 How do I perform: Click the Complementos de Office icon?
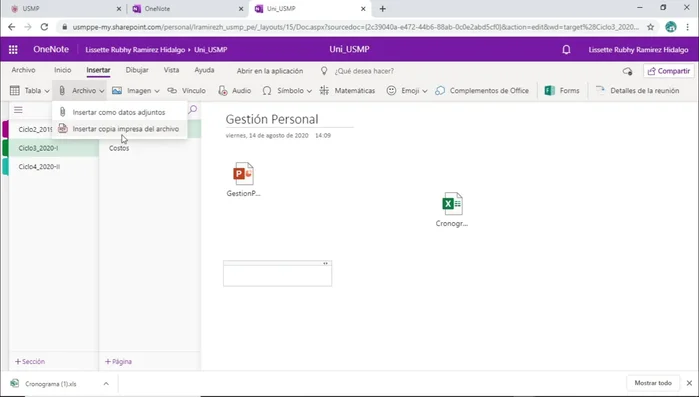(440, 90)
